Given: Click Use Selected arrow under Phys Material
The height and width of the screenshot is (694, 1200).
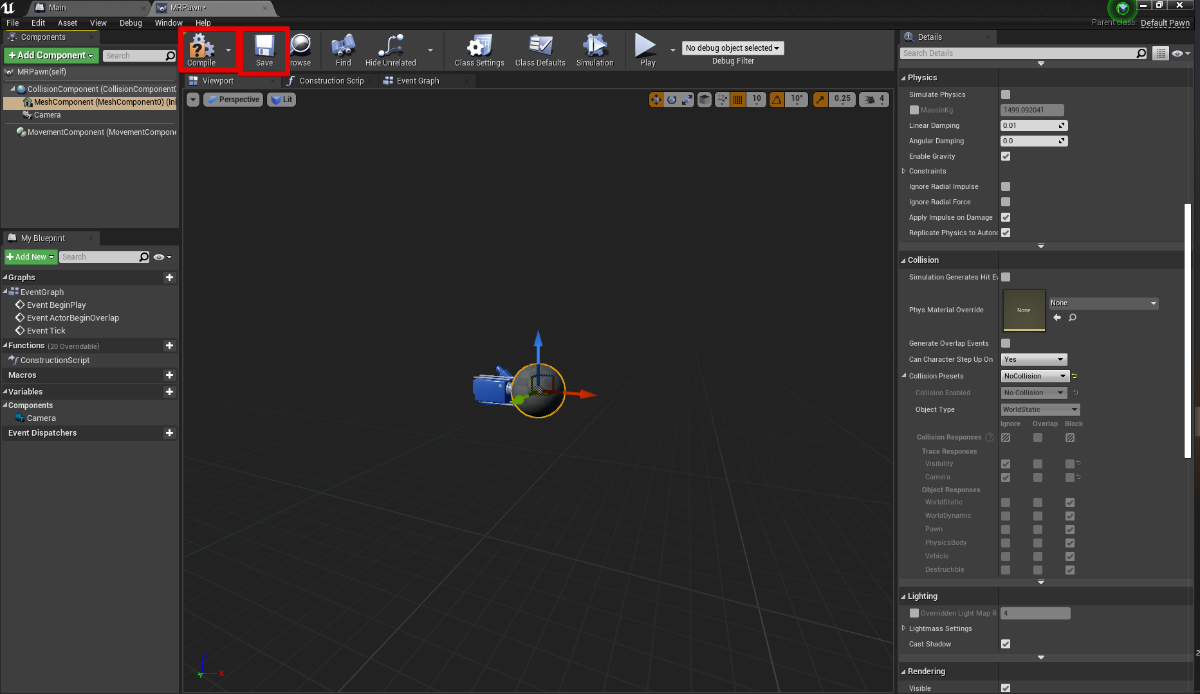Looking at the screenshot, I should (1056, 317).
